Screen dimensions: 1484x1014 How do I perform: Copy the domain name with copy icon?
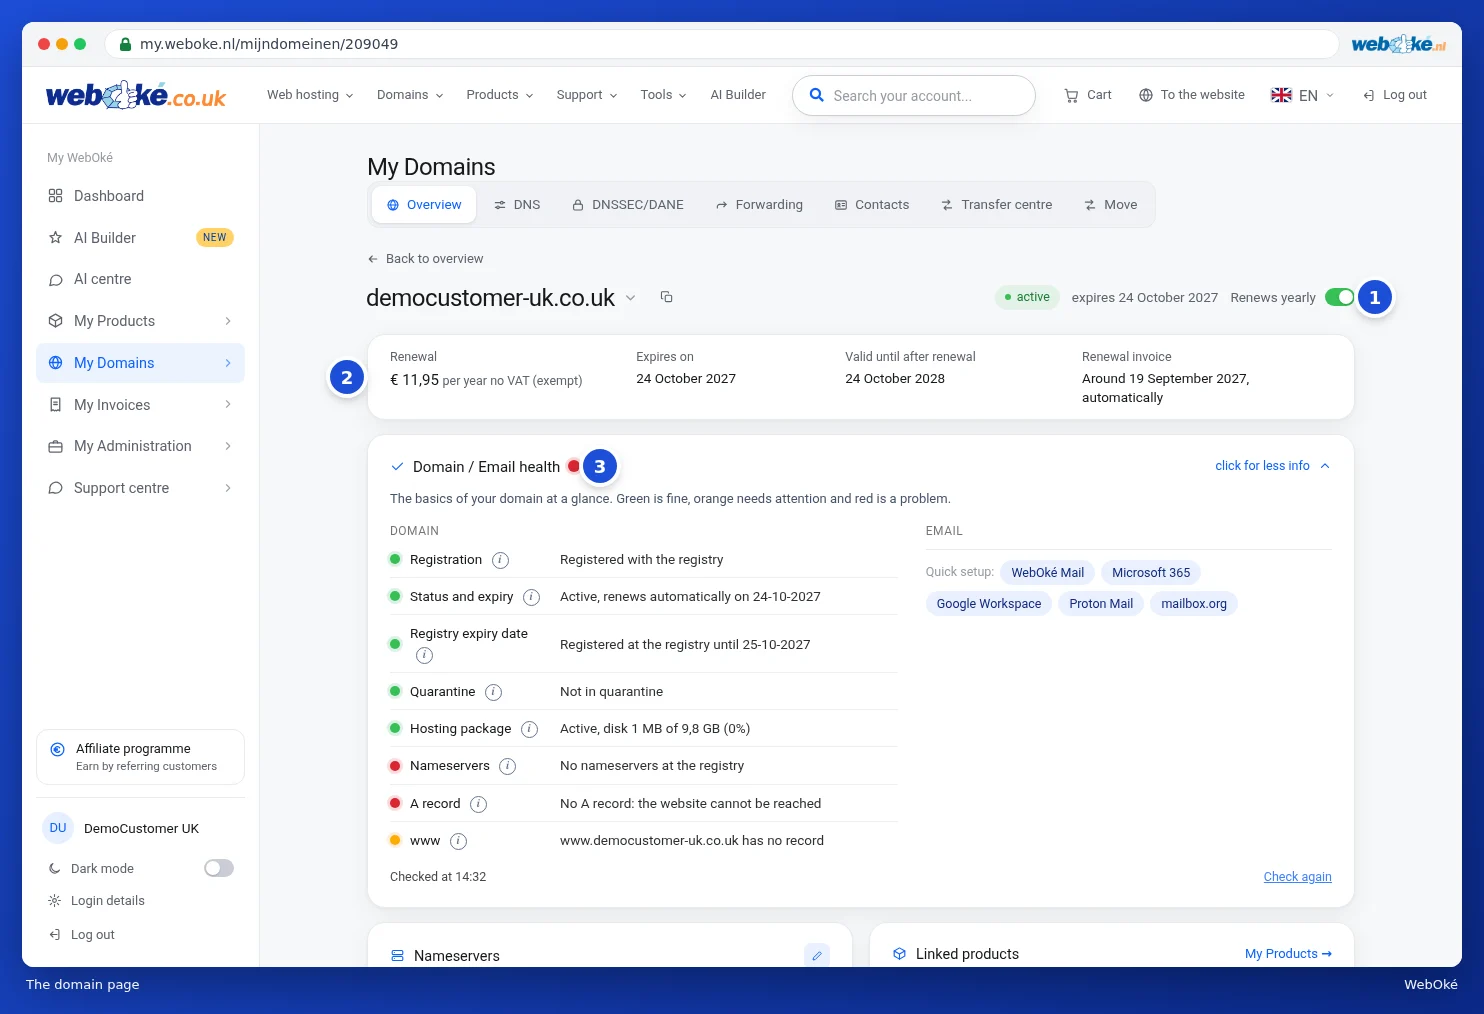[x=666, y=297]
